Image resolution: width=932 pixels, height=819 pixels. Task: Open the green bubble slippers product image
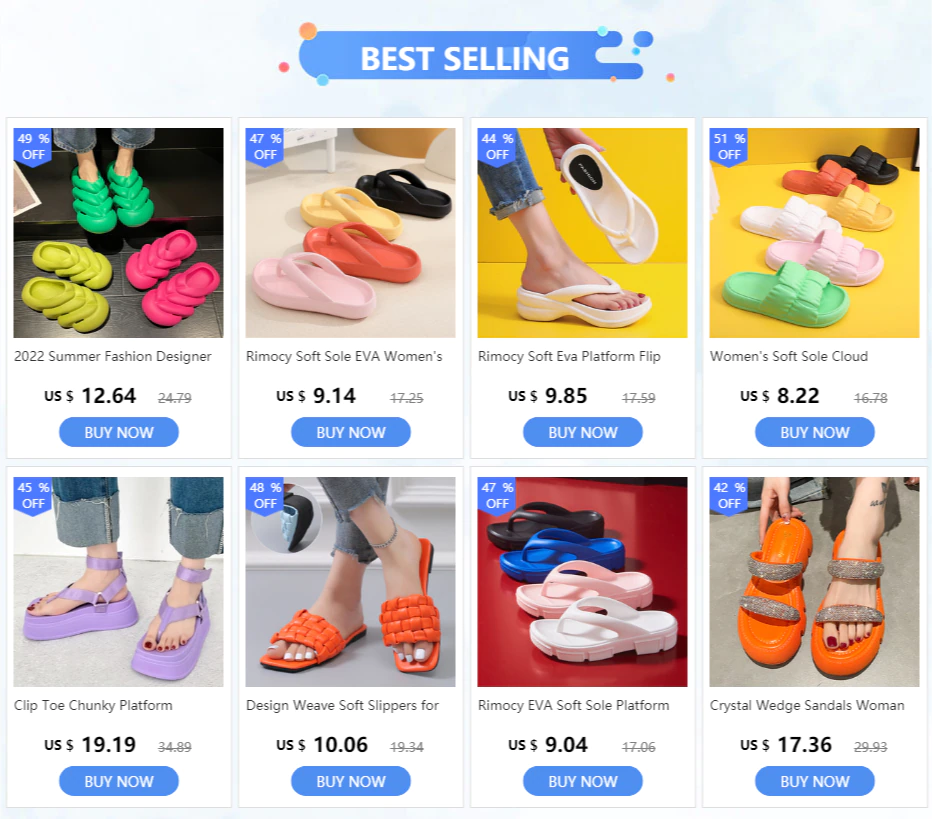click(118, 233)
